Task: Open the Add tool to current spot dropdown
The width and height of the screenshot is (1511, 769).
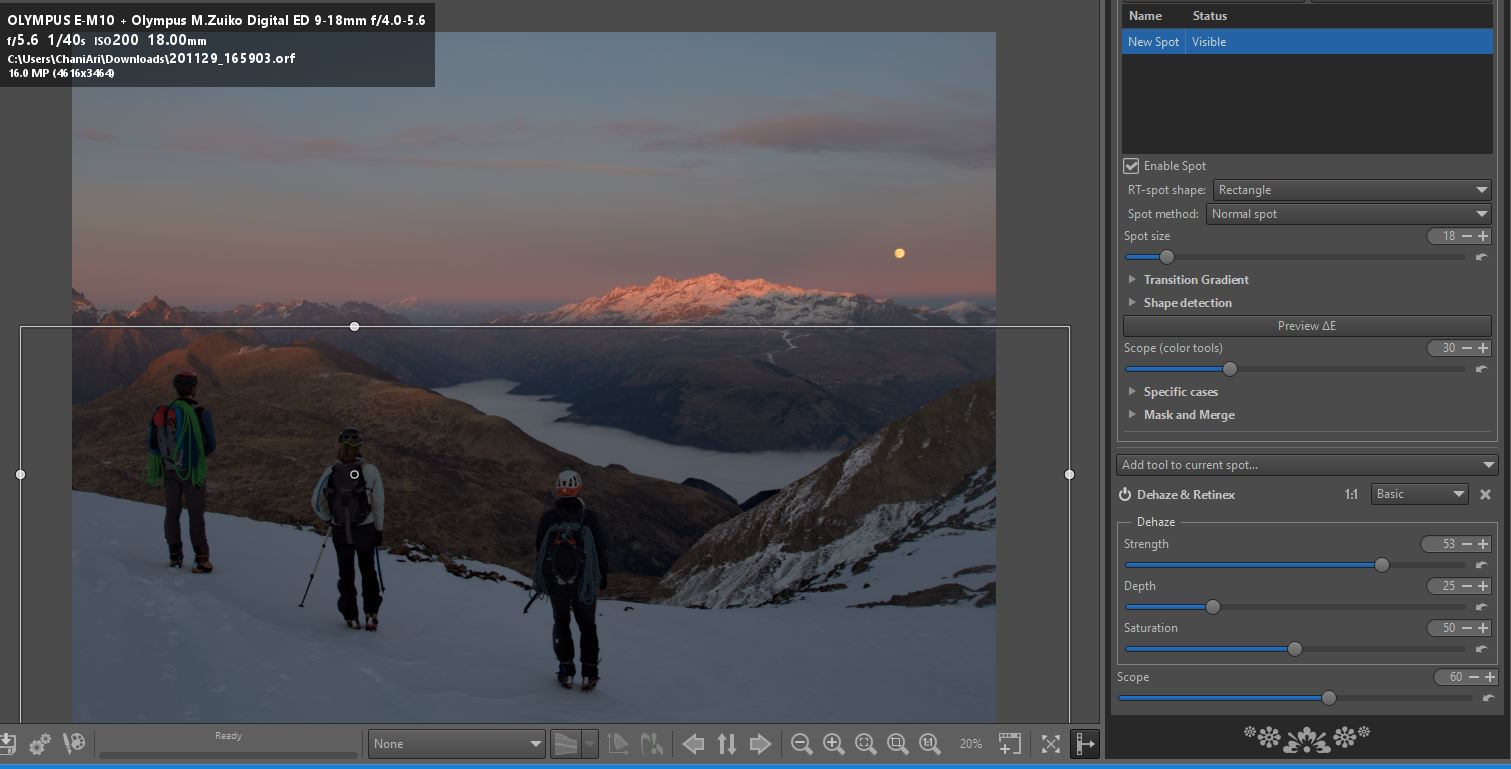Action: point(1307,465)
